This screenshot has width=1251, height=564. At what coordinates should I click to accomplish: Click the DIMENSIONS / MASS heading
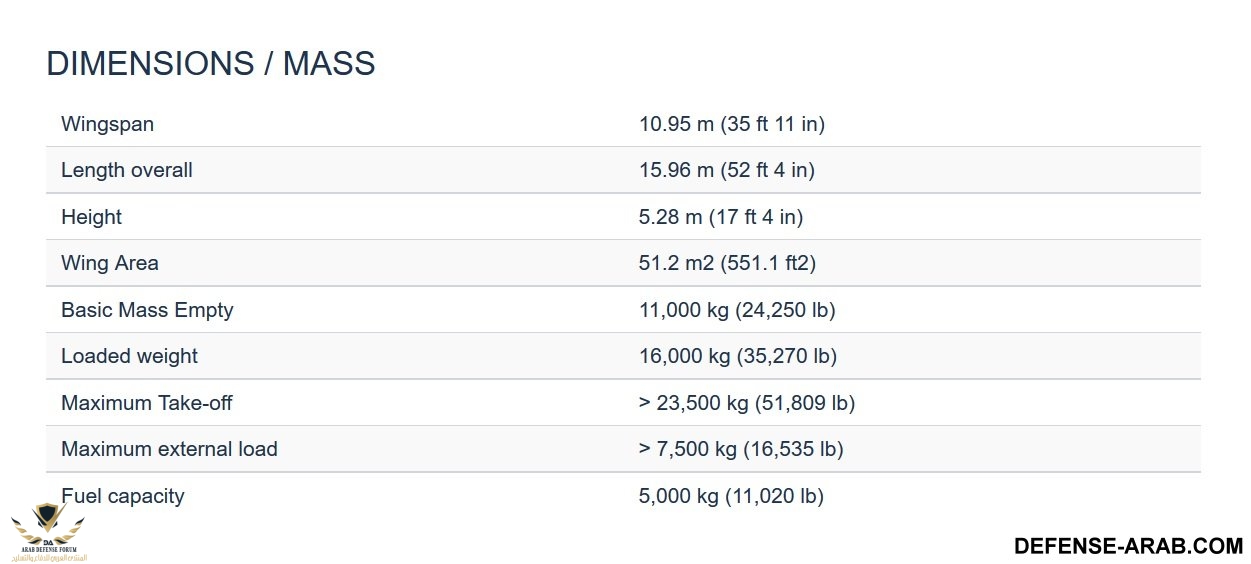coord(211,64)
